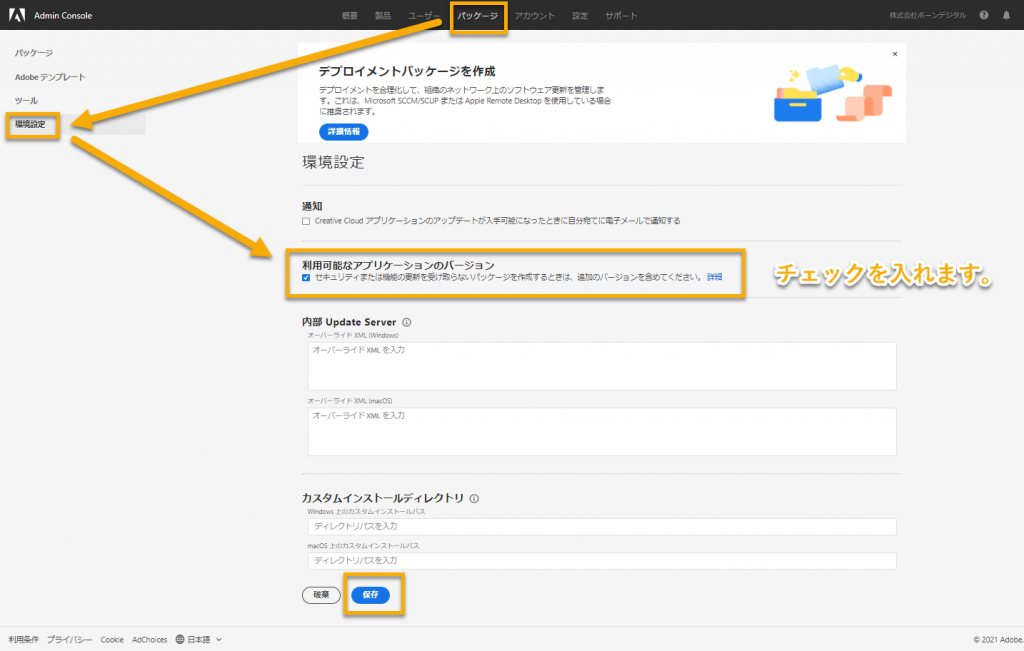Viewport: 1024px width, 651px height.
Task: Close the デプロイメントパッケージを作成 banner
Action: pos(895,54)
